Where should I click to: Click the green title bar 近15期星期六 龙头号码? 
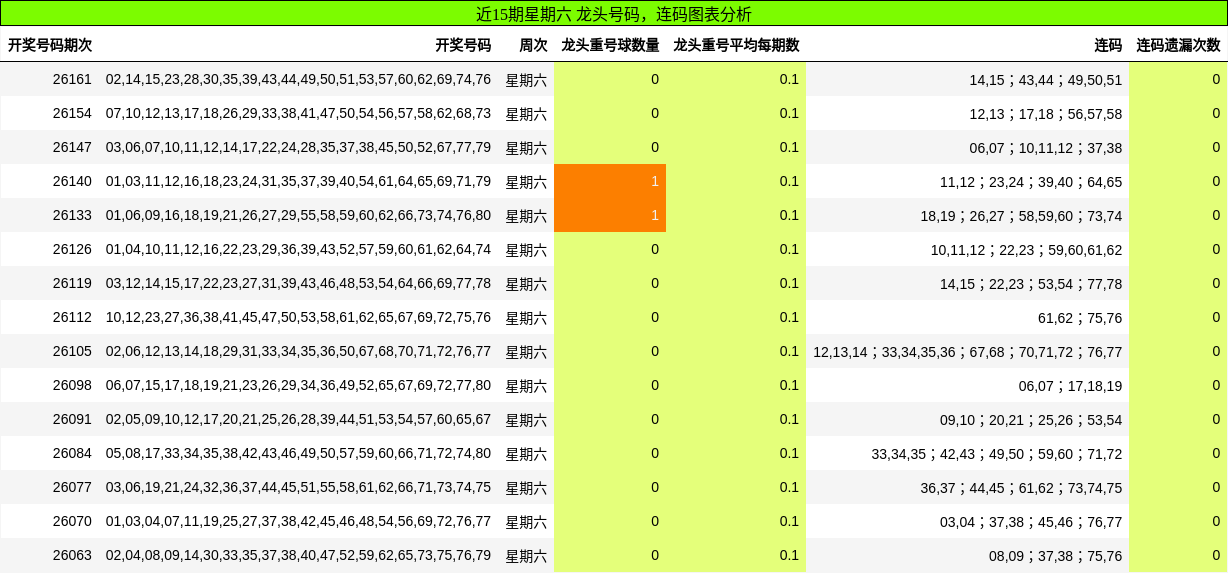point(614,14)
